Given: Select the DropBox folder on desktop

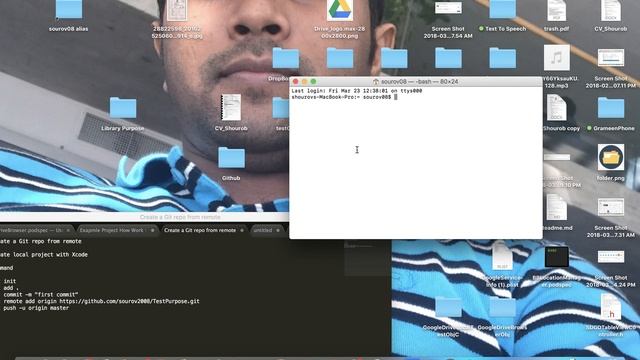Looking at the screenshot, I should click(286, 58).
